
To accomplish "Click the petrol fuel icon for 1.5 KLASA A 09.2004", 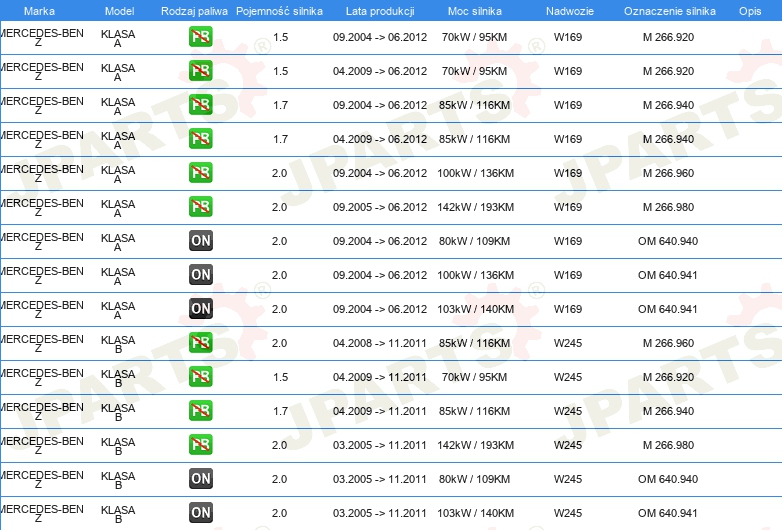I will click(x=200, y=37).
